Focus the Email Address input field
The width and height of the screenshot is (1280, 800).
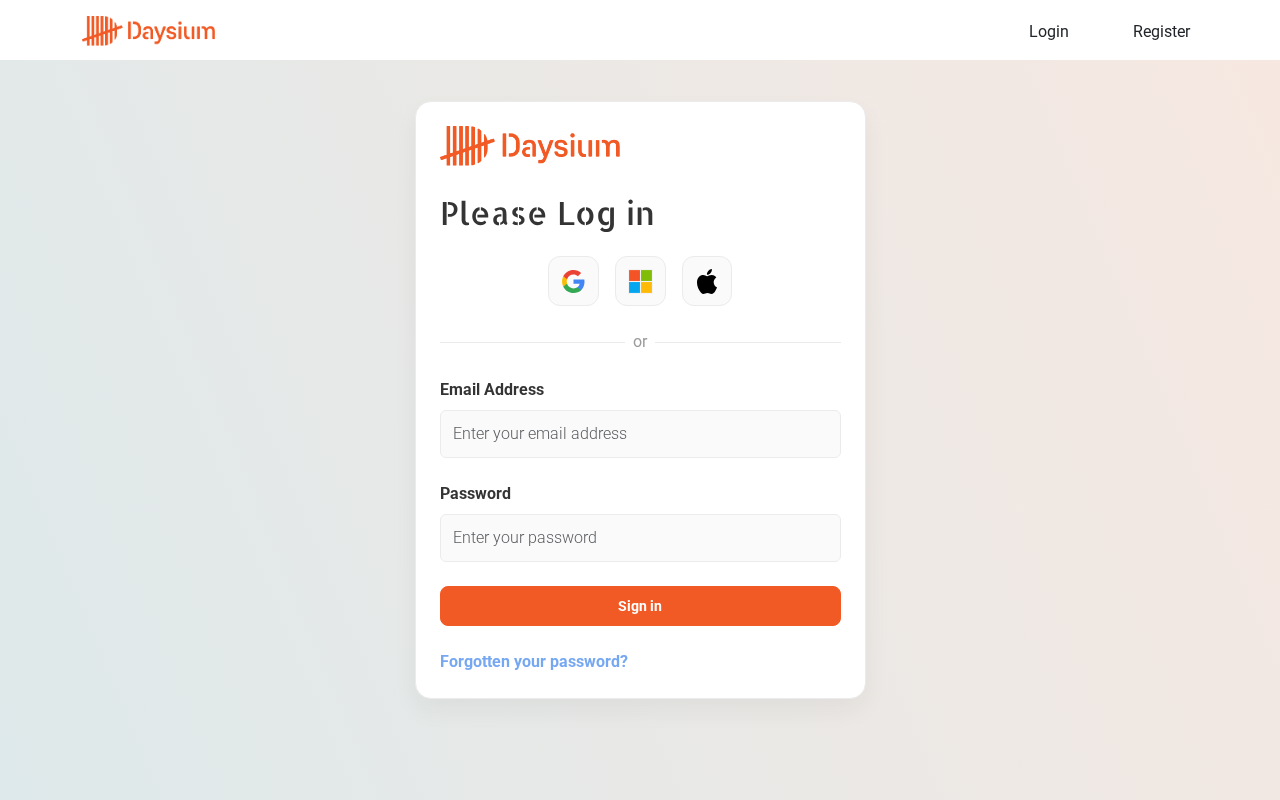point(640,434)
